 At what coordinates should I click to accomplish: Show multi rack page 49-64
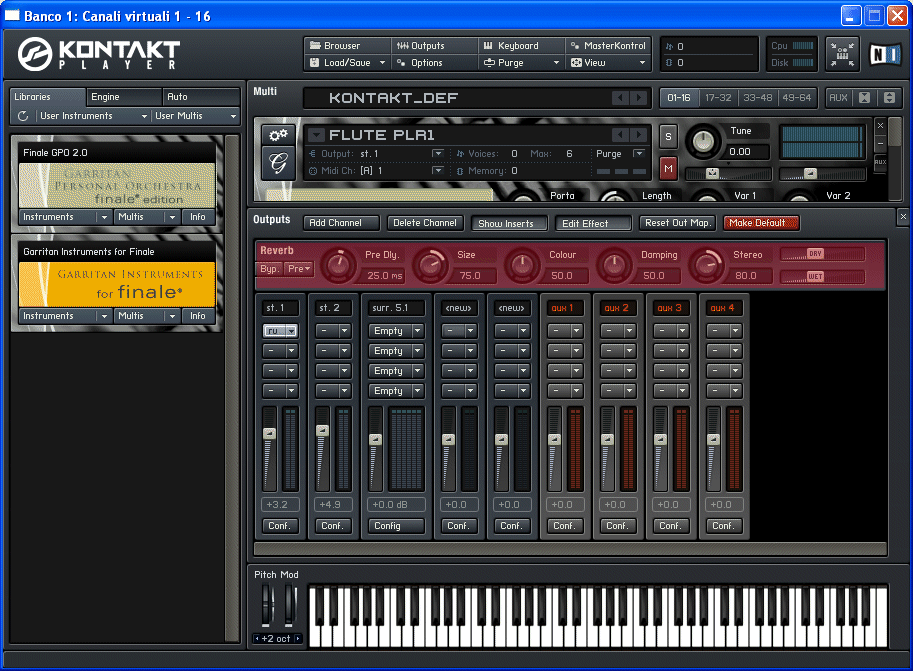(x=797, y=98)
